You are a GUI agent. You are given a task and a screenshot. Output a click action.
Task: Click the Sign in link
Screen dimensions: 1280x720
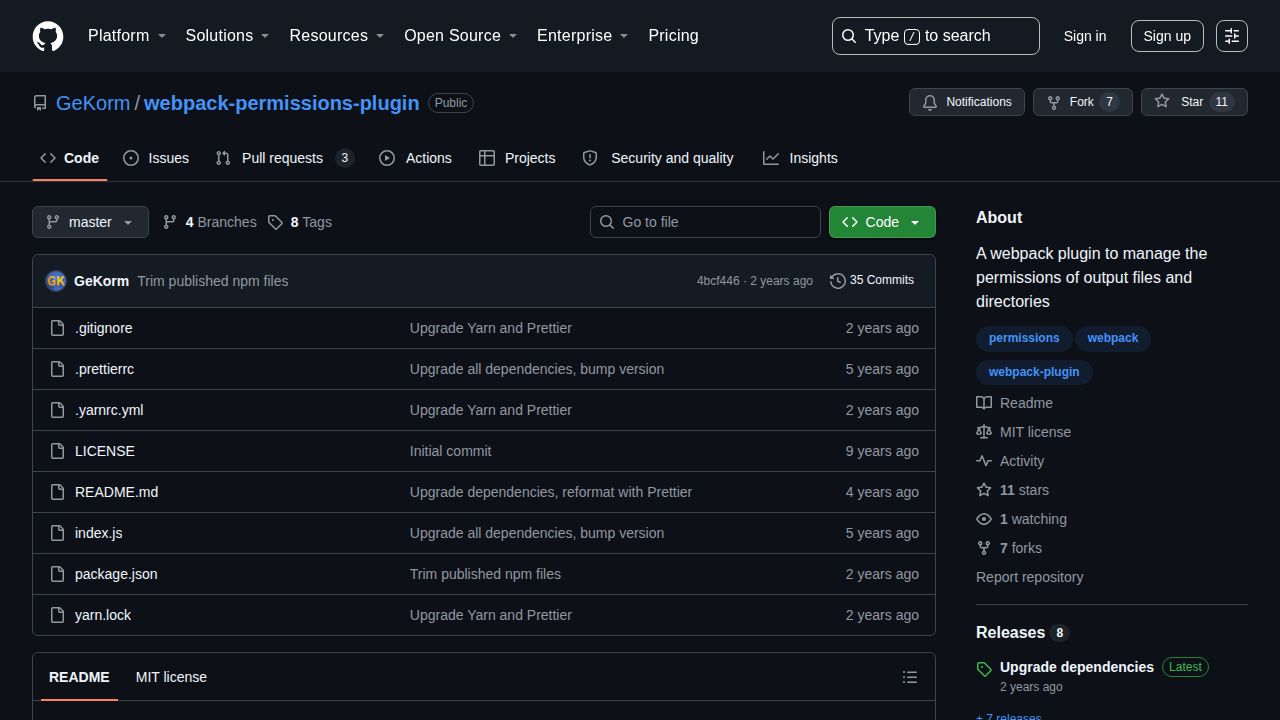tap(1085, 36)
